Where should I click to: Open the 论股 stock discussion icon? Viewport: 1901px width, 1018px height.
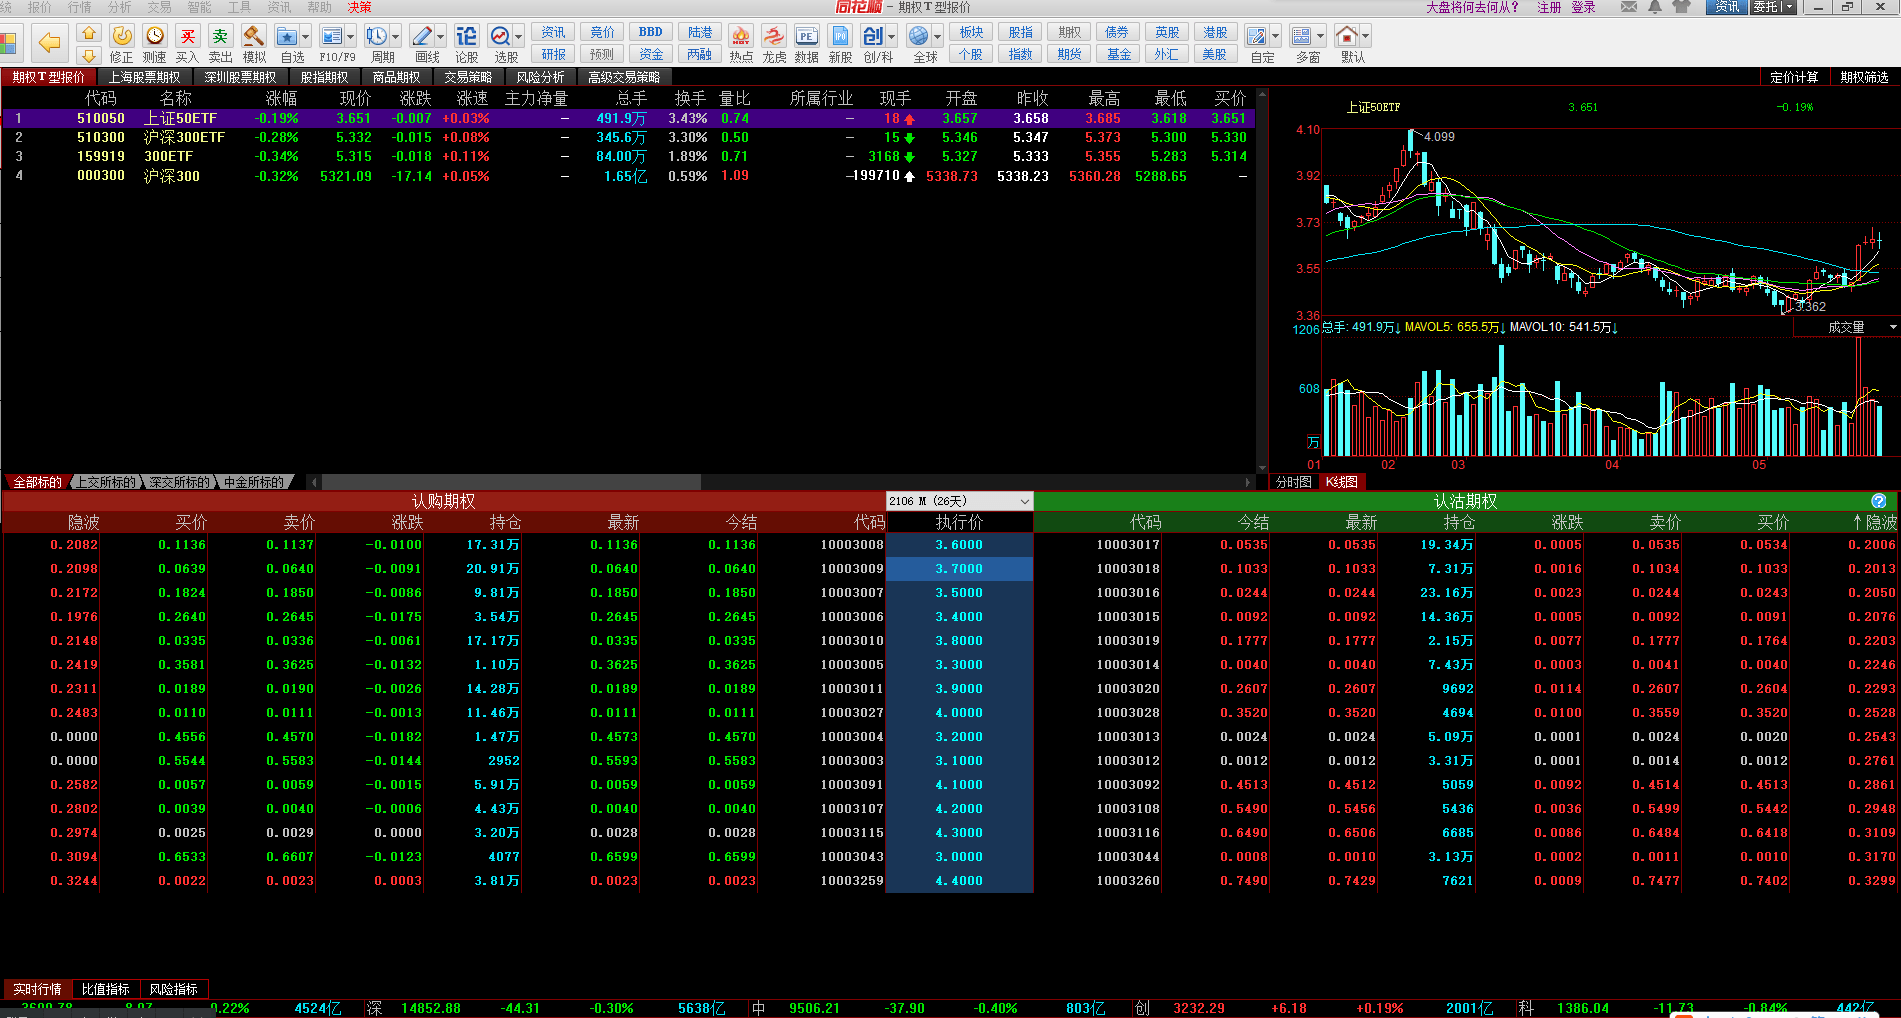[x=466, y=37]
